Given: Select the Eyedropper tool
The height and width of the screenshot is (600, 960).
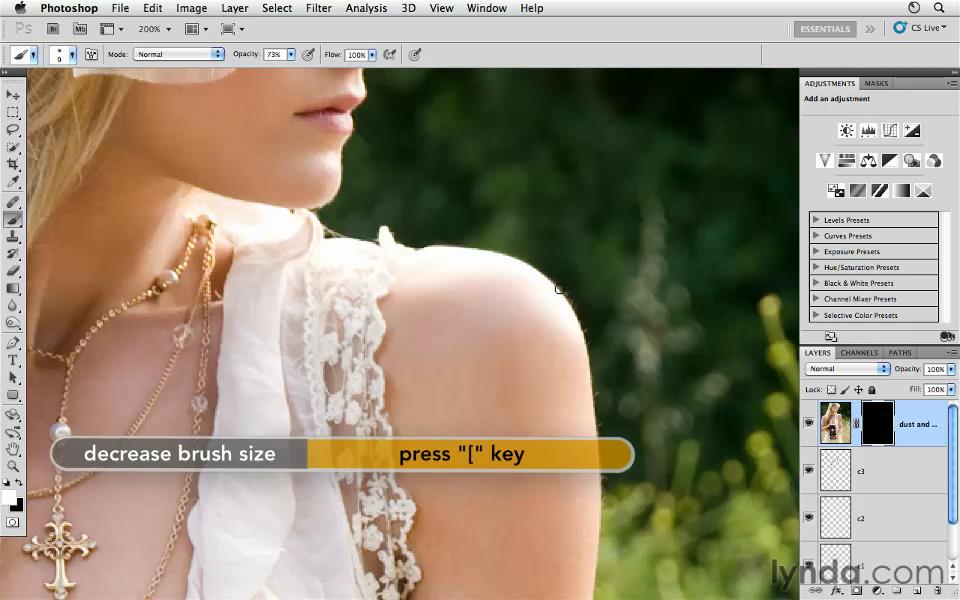Looking at the screenshot, I should point(13,181).
